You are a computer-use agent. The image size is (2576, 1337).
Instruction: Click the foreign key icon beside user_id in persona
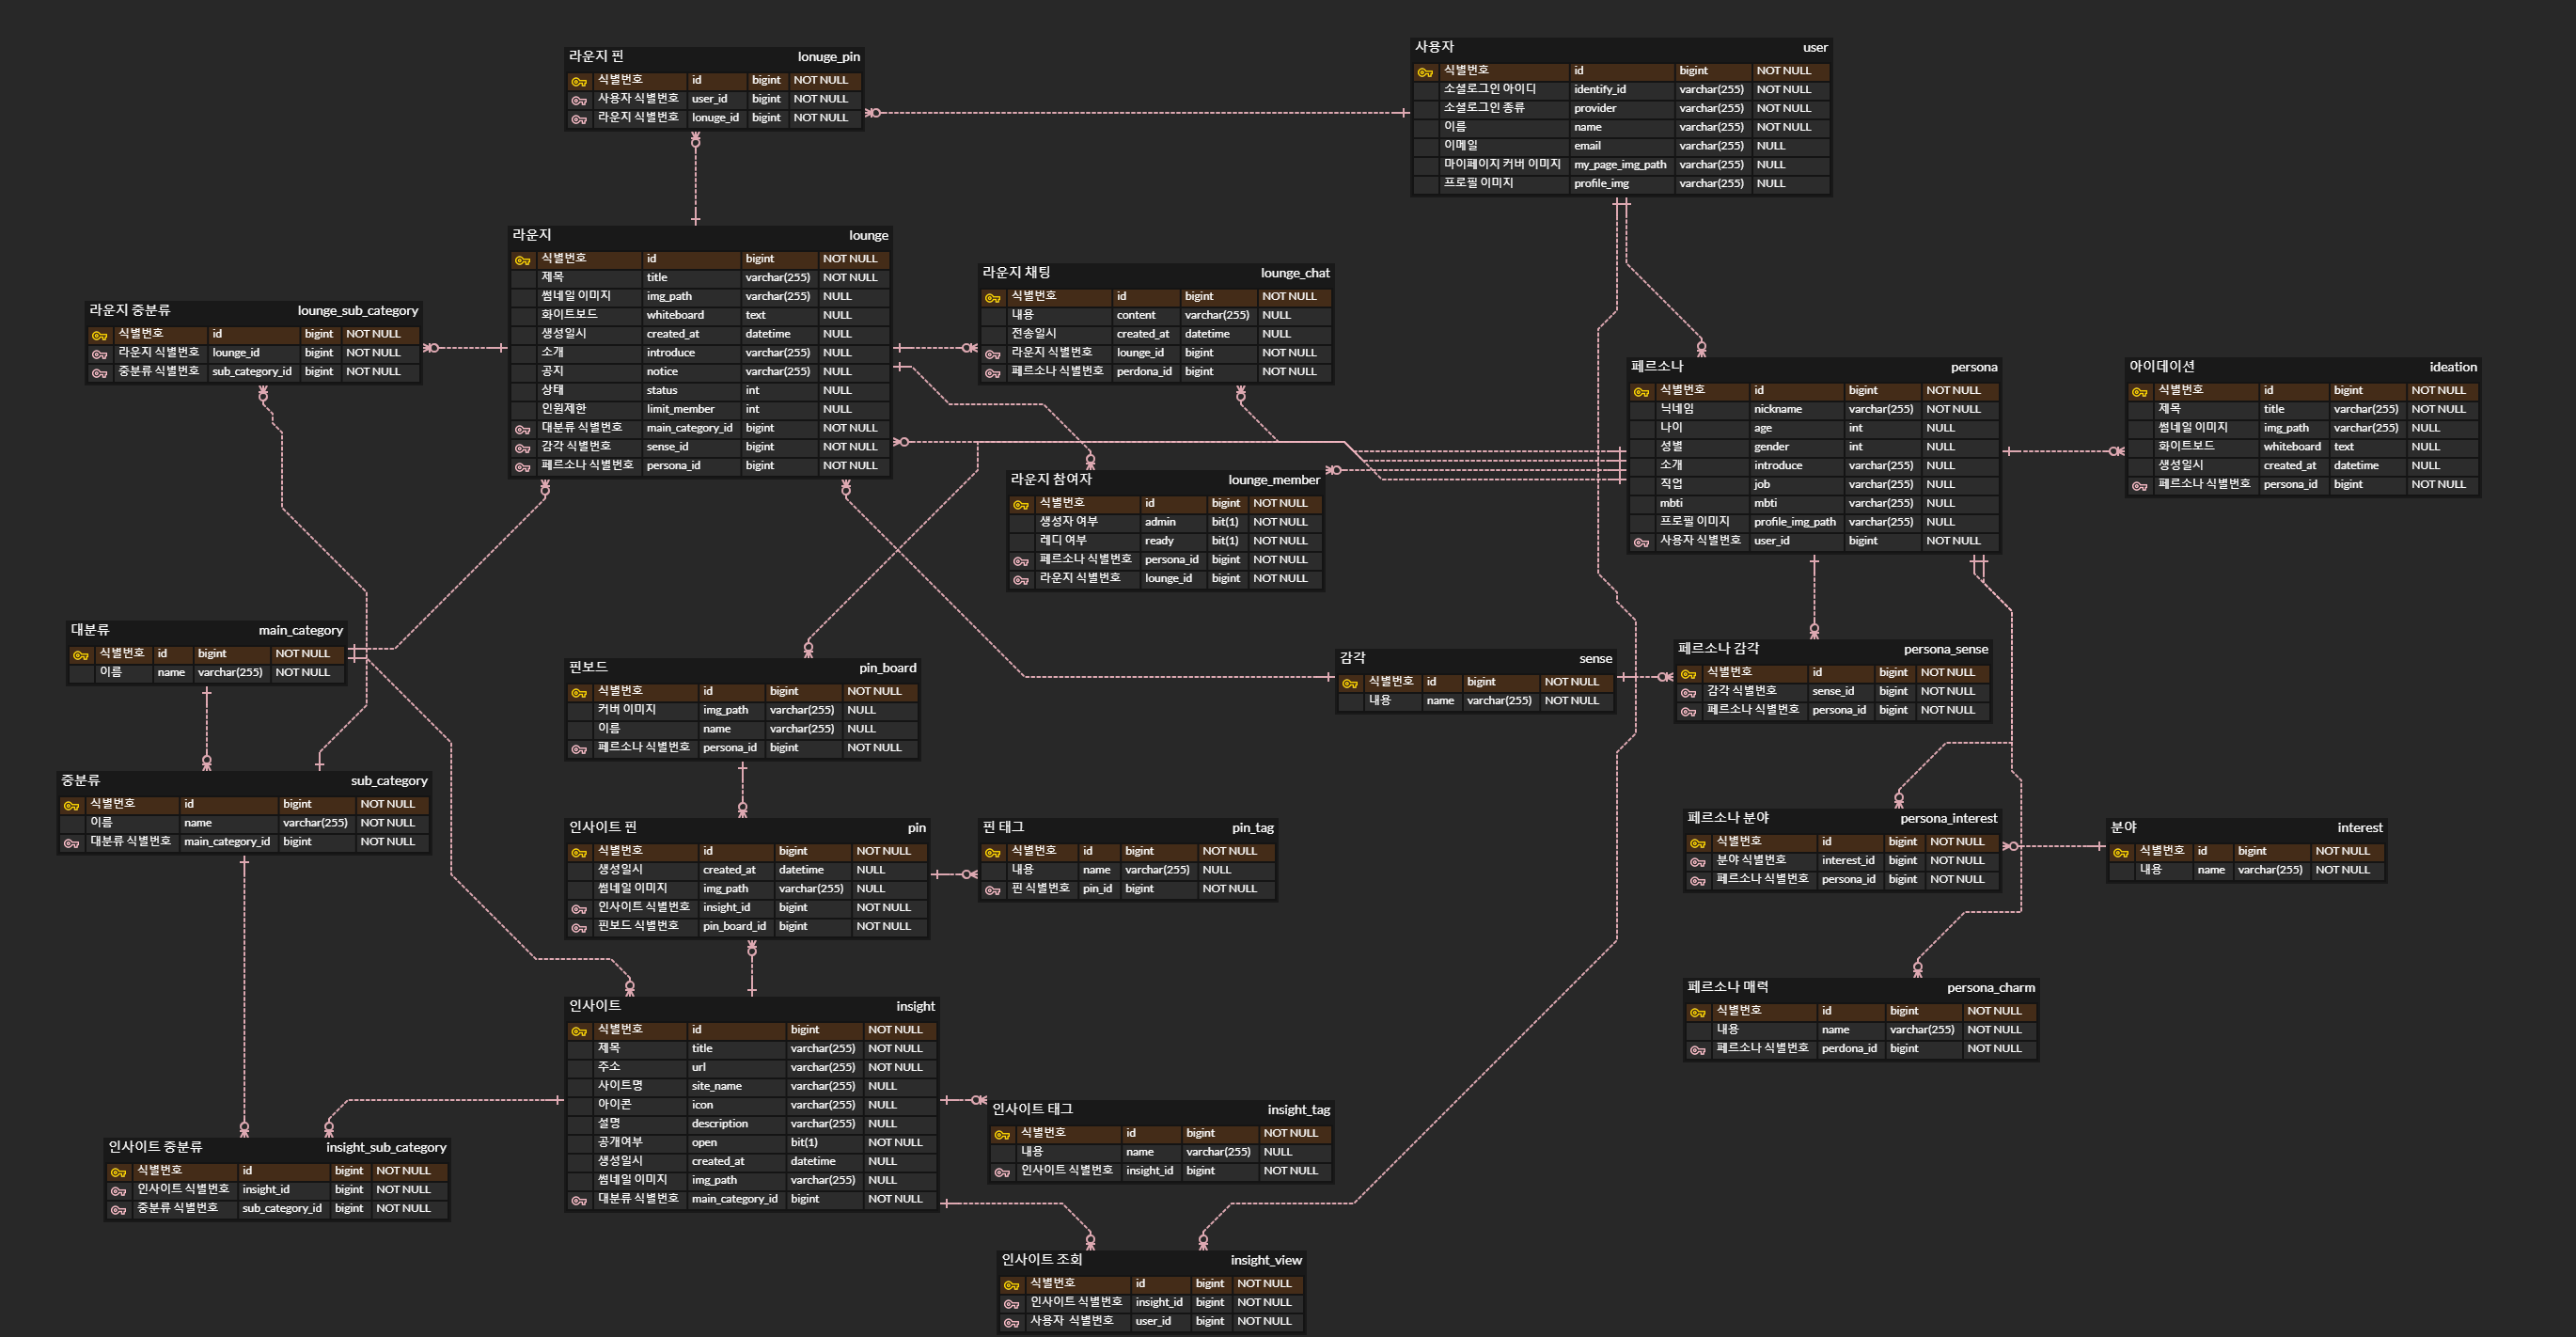coord(1641,542)
